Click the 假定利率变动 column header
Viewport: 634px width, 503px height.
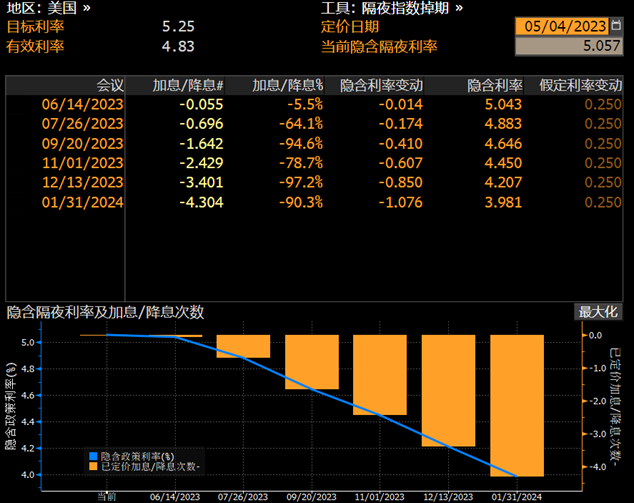point(581,86)
